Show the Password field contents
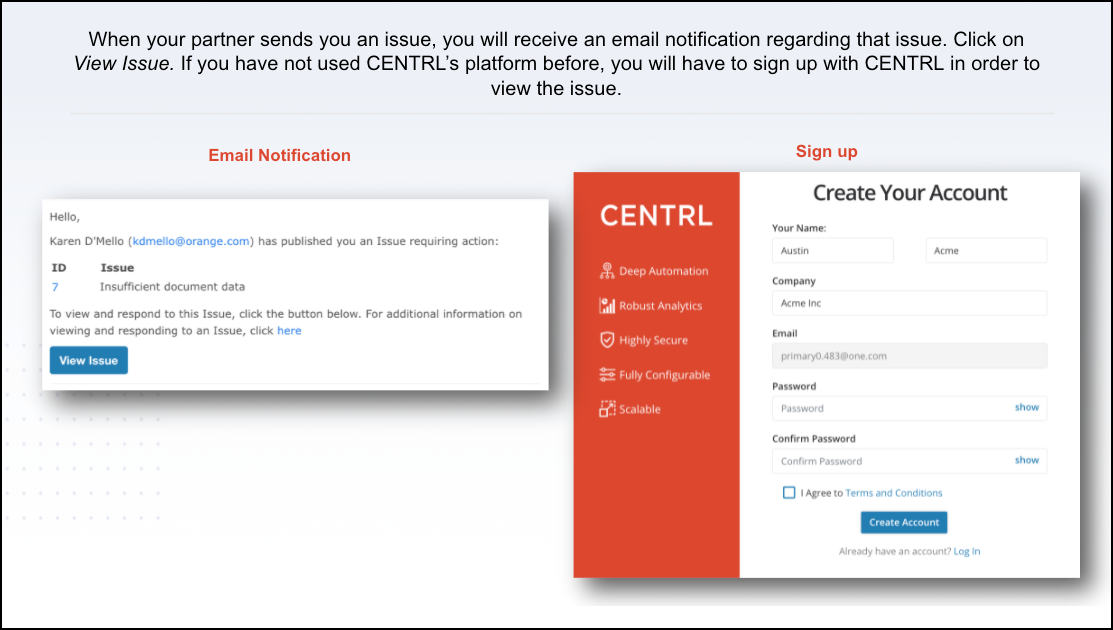Image resolution: width=1113 pixels, height=630 pixels. 1026,407
